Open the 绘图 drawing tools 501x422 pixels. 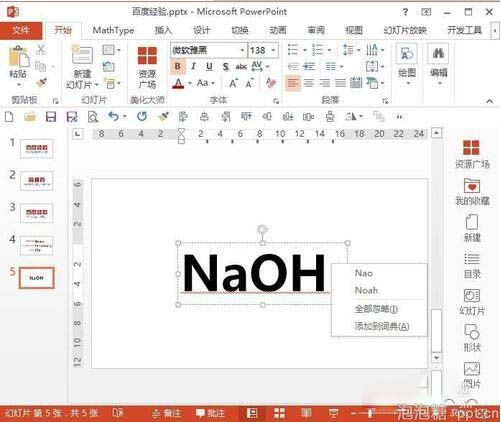407,65
